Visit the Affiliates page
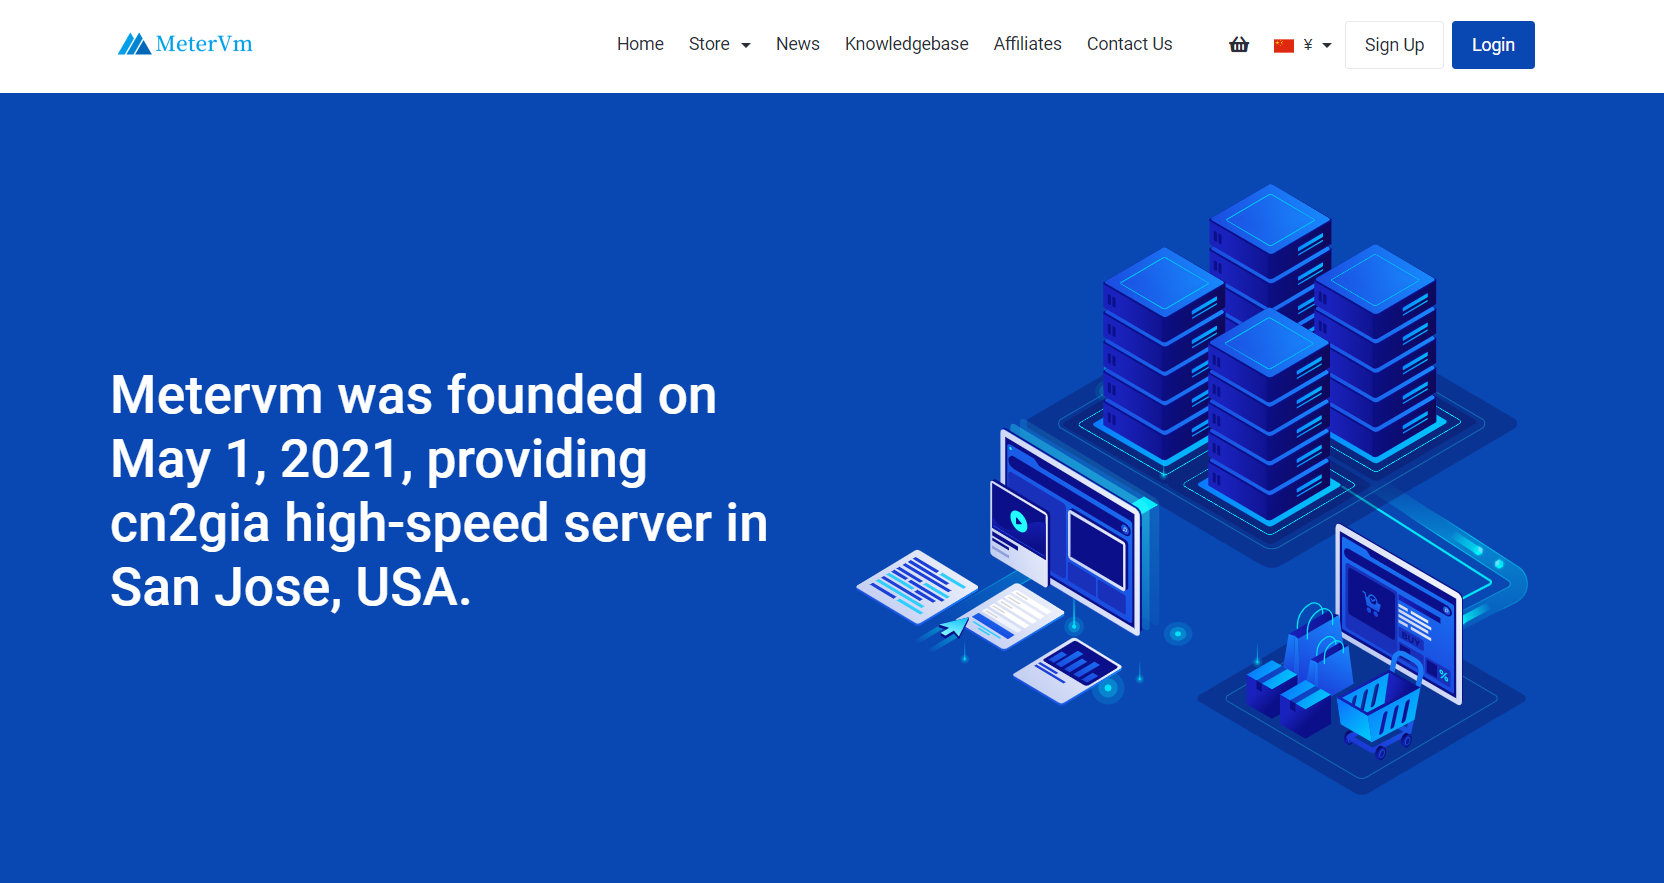This screenshot has width=1664, height=883. (x=1028, y=44)
